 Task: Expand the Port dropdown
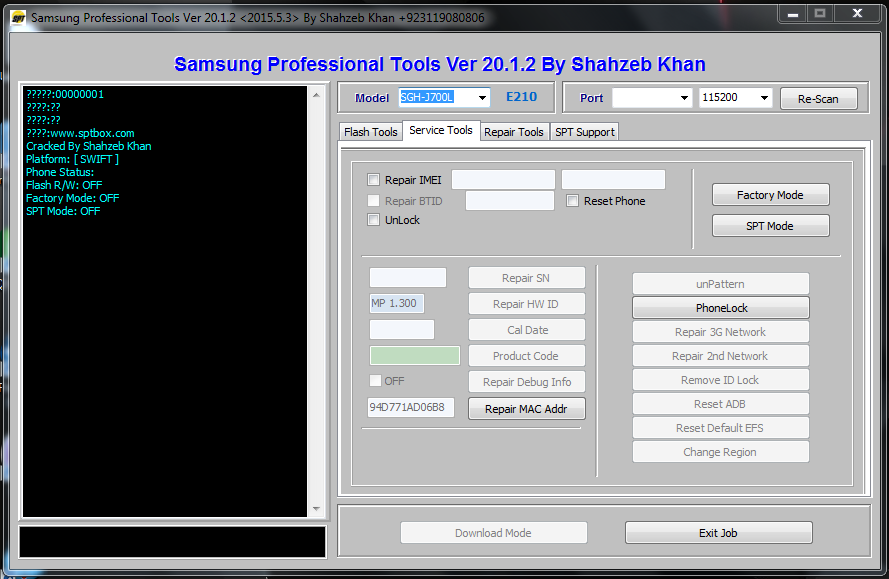[x=684, y=98]
